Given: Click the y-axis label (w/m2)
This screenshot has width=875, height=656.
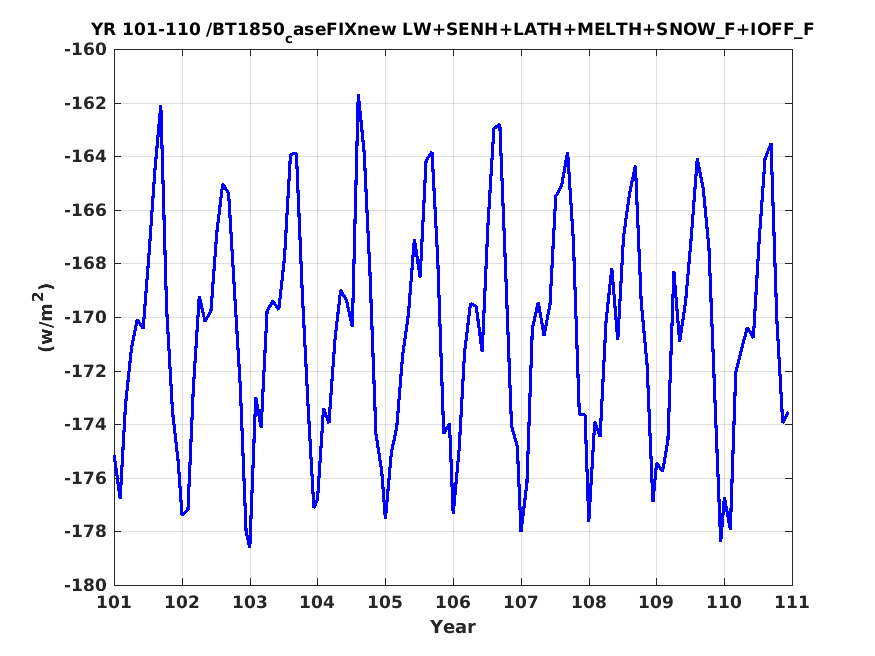Looking at the screenshot, I should (x=44, y=317).
